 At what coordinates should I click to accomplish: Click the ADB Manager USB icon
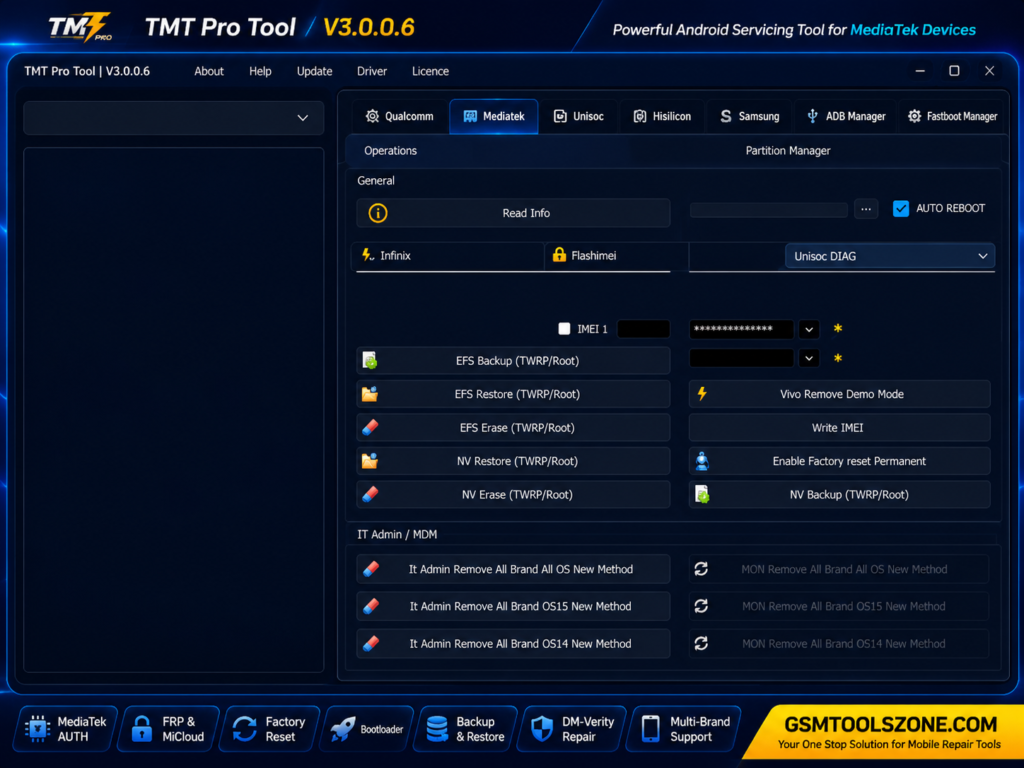click(x=812, y=116)
